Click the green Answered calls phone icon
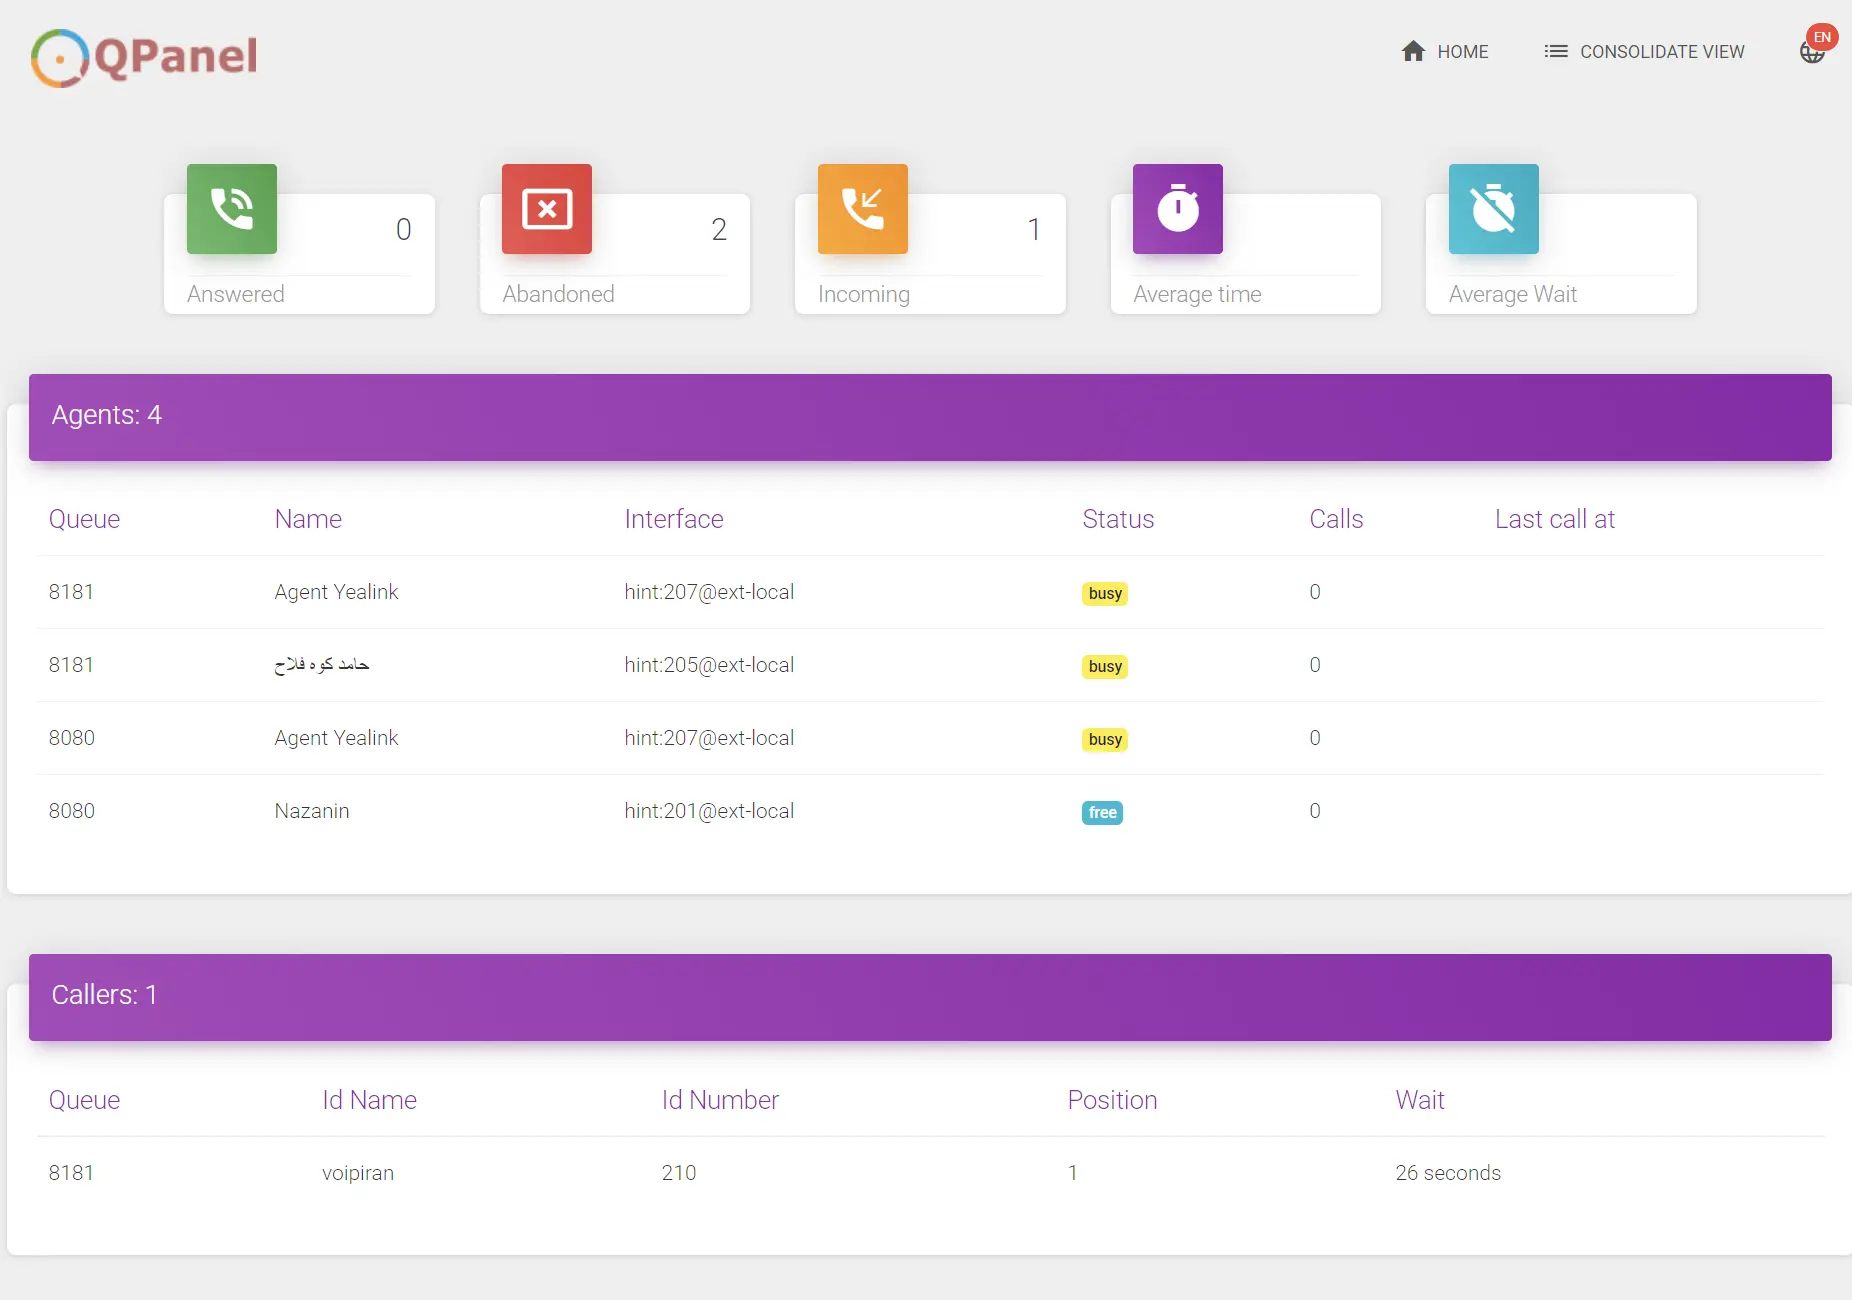The image size is (1852, 1300). pos(232,209)
